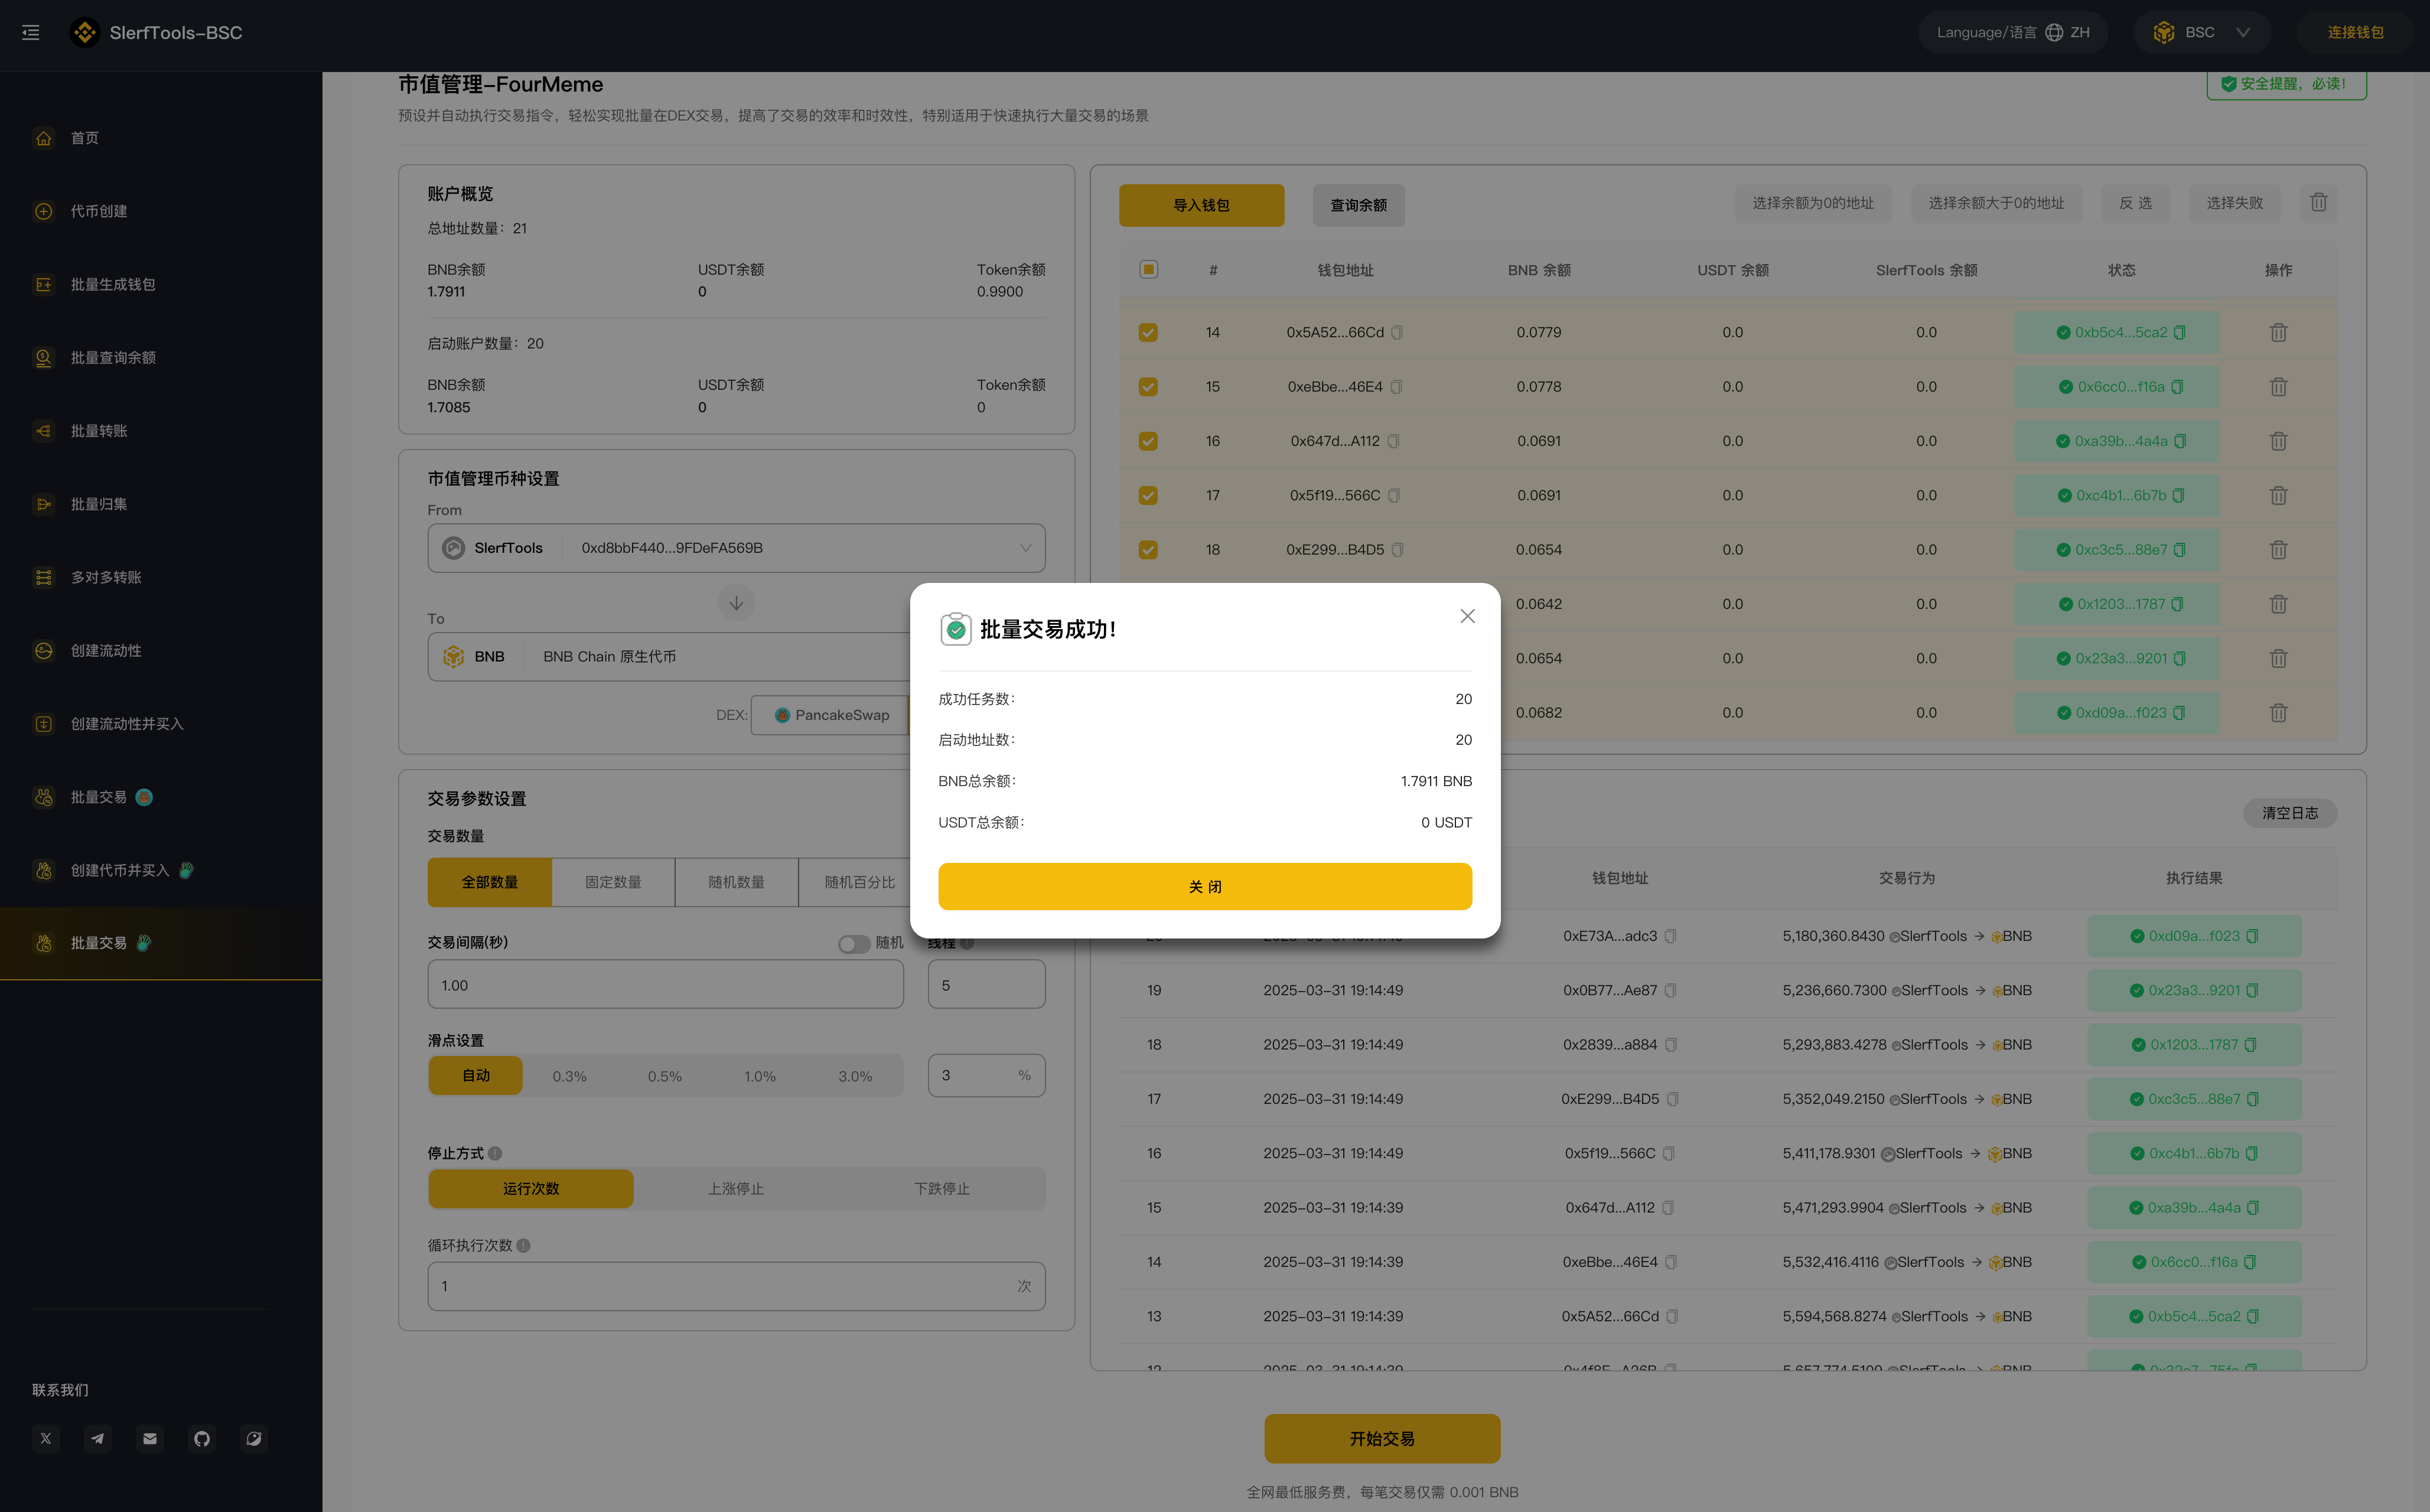
Task: Click the 清空日志 button
Action: (x=2289, y=813)
